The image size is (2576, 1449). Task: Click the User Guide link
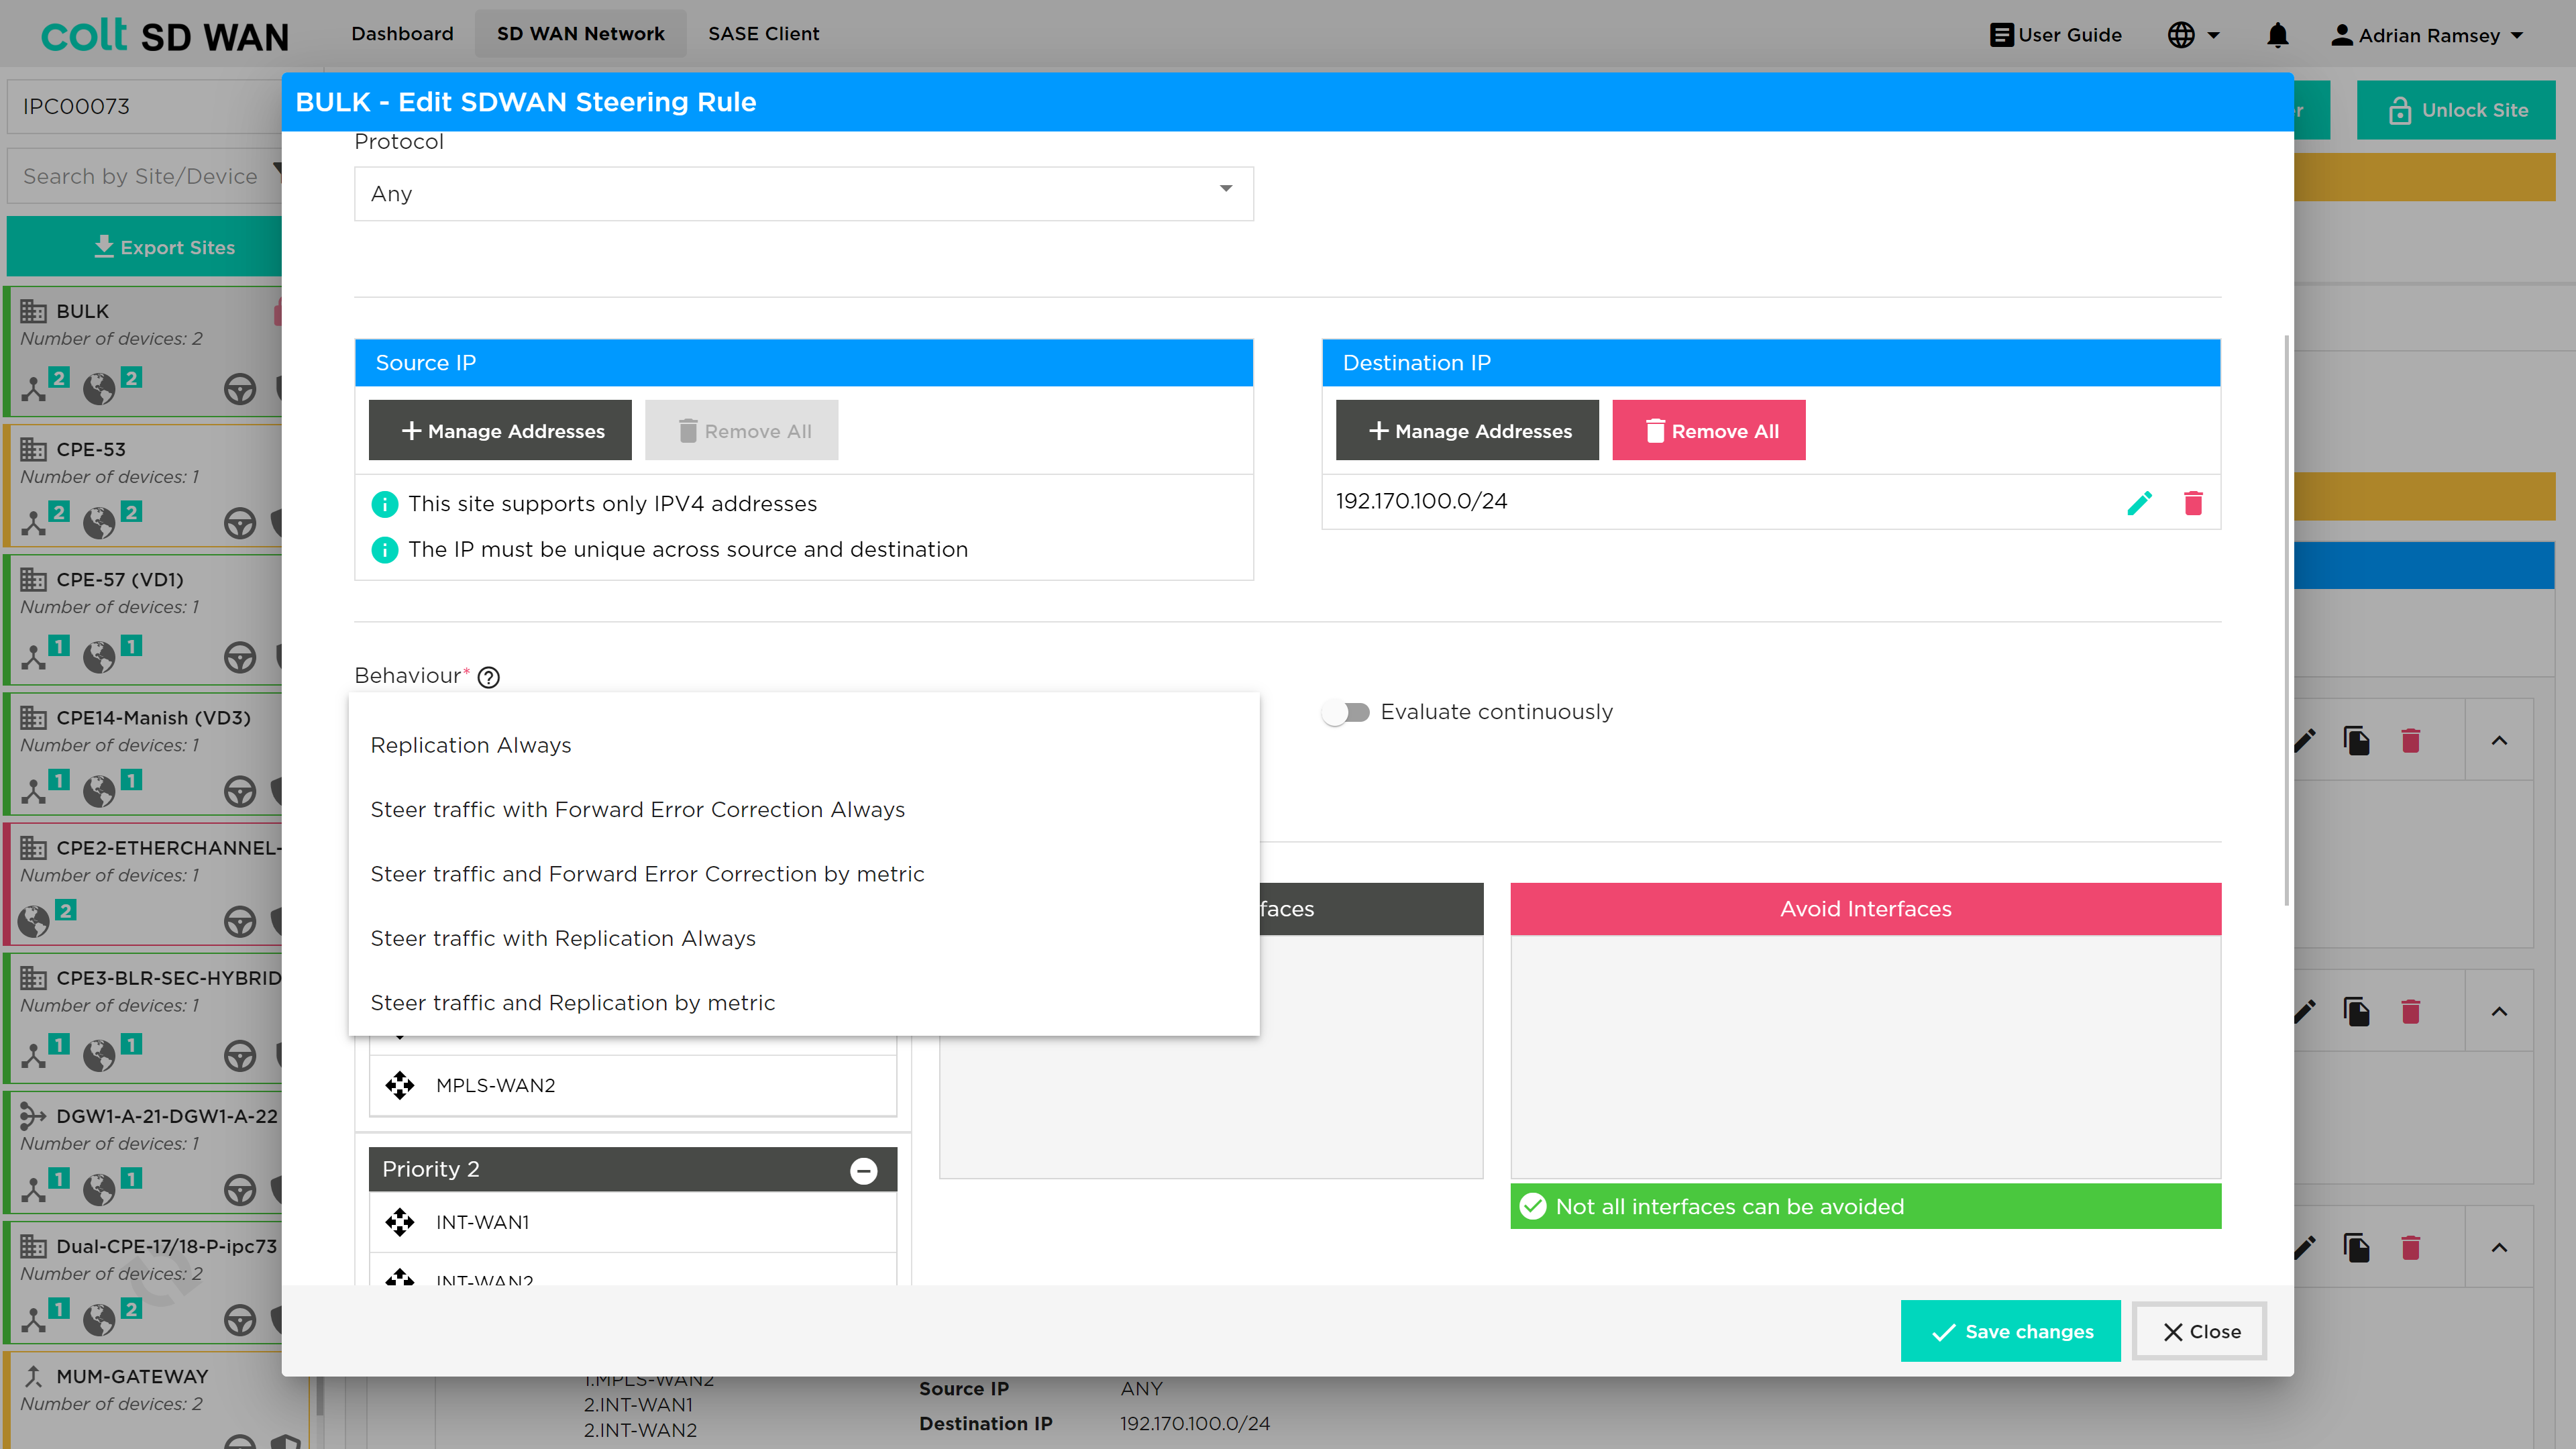pyautogui.click(x=2056, y=35)
